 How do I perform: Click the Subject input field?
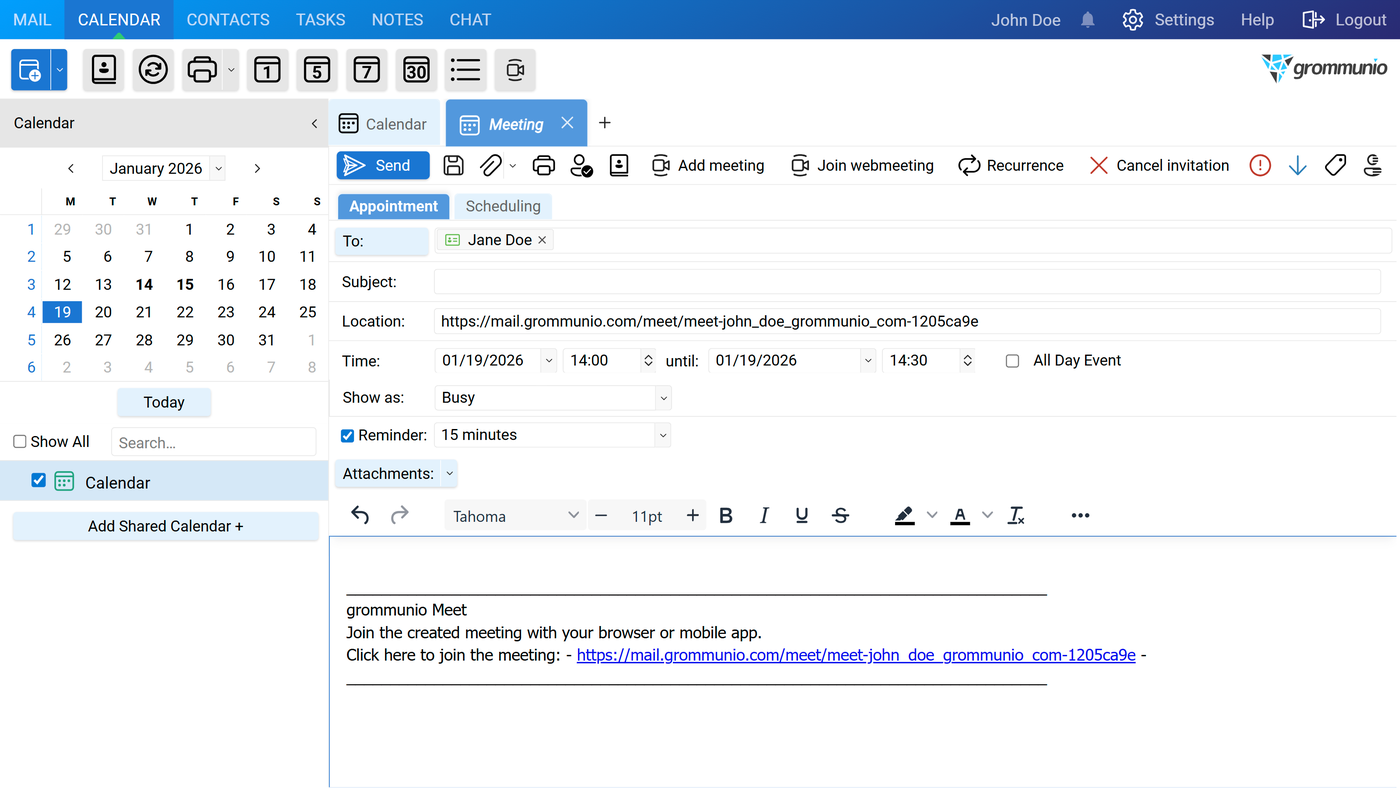[x=907, y=282]
